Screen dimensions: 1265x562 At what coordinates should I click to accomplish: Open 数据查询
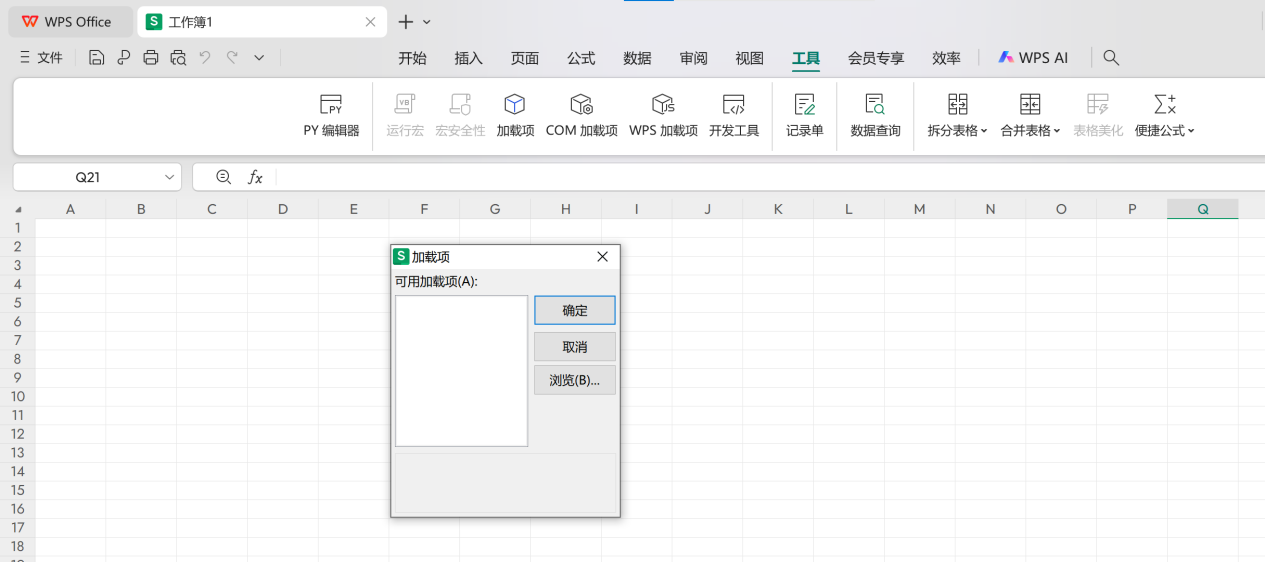[875, 116]
